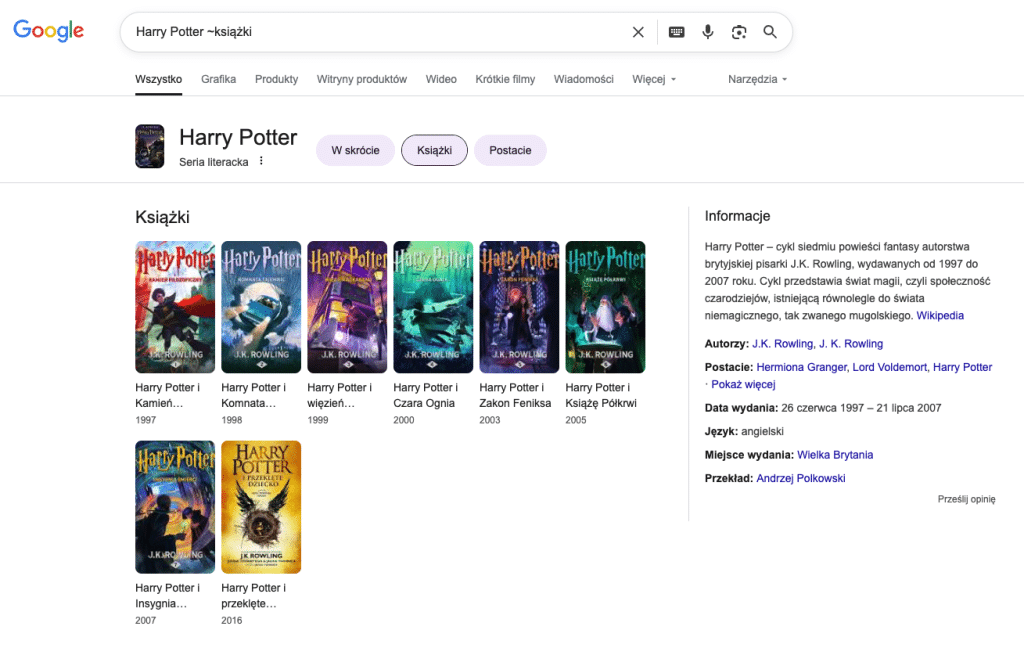
Task: Open Harry Potter character link in Postacie
Action: point(963,367)
